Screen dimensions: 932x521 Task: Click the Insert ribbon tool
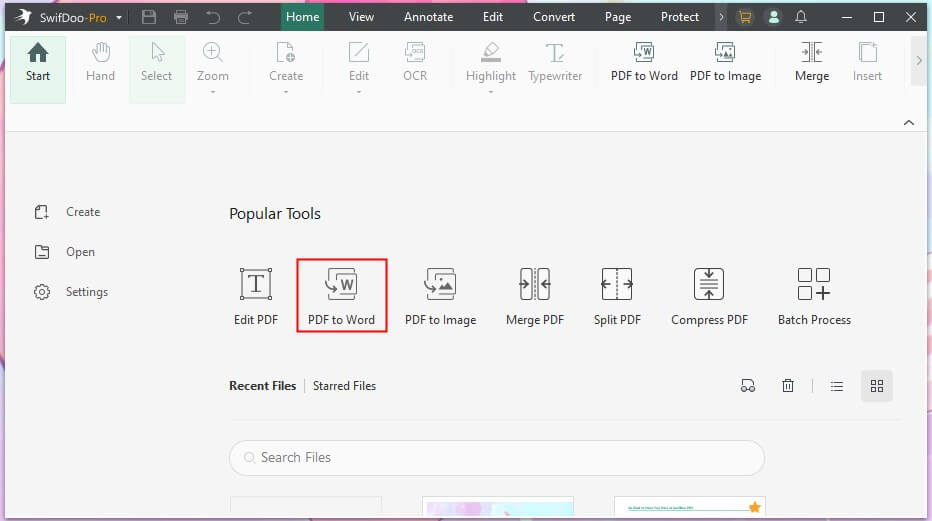click(867, 62)
